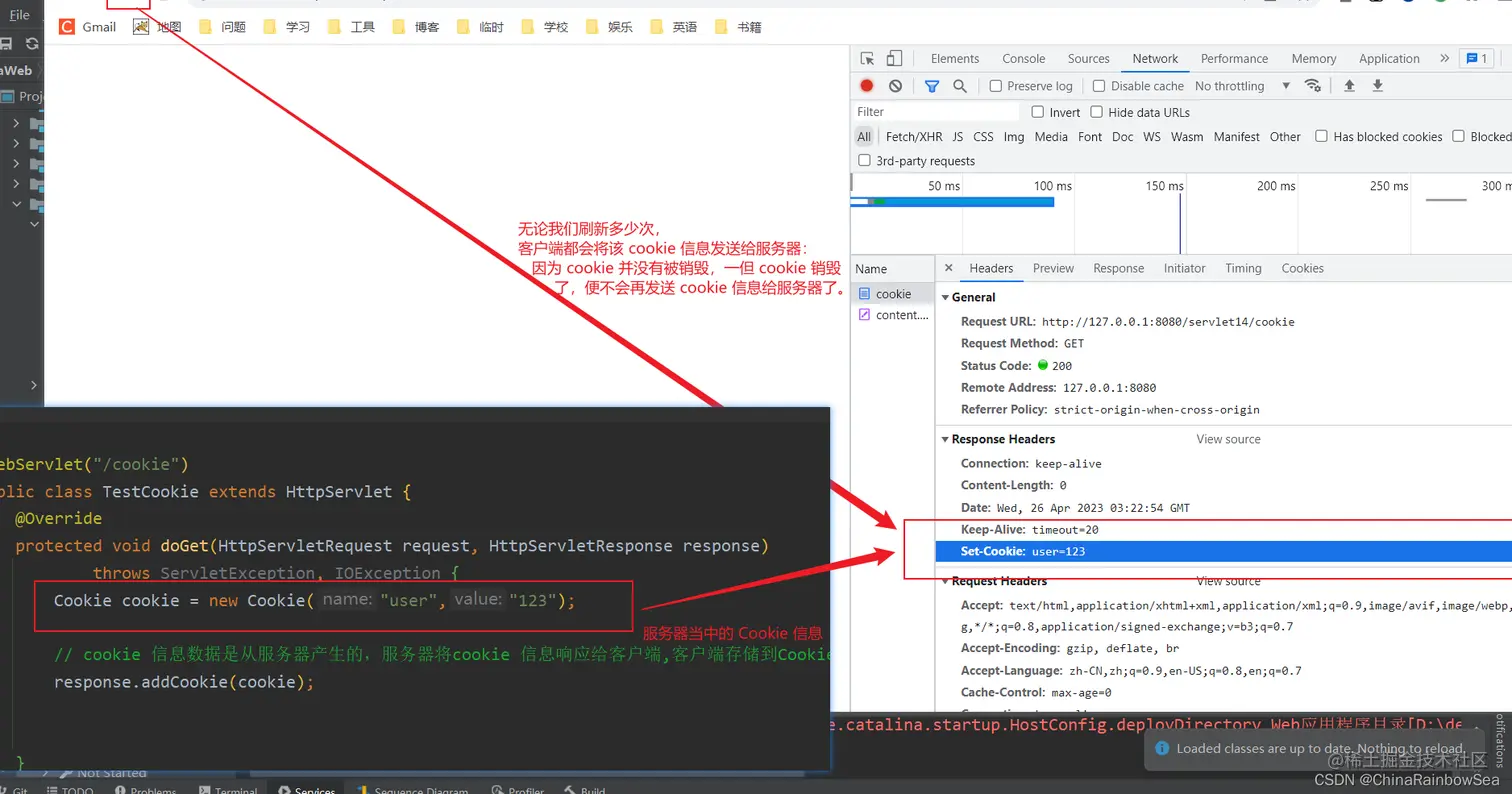Open the 临时 bookmark folder
The width and height of the screenshot is (1512, 794).
(x=480, y=27)
